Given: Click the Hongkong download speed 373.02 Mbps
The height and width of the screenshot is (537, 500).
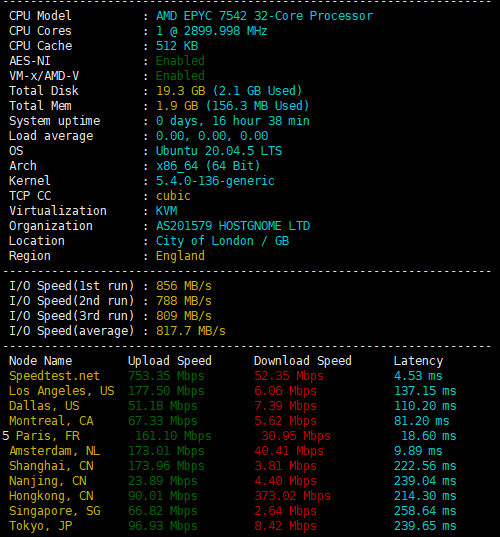Looking at the screenshot, I should pos(292,496).
